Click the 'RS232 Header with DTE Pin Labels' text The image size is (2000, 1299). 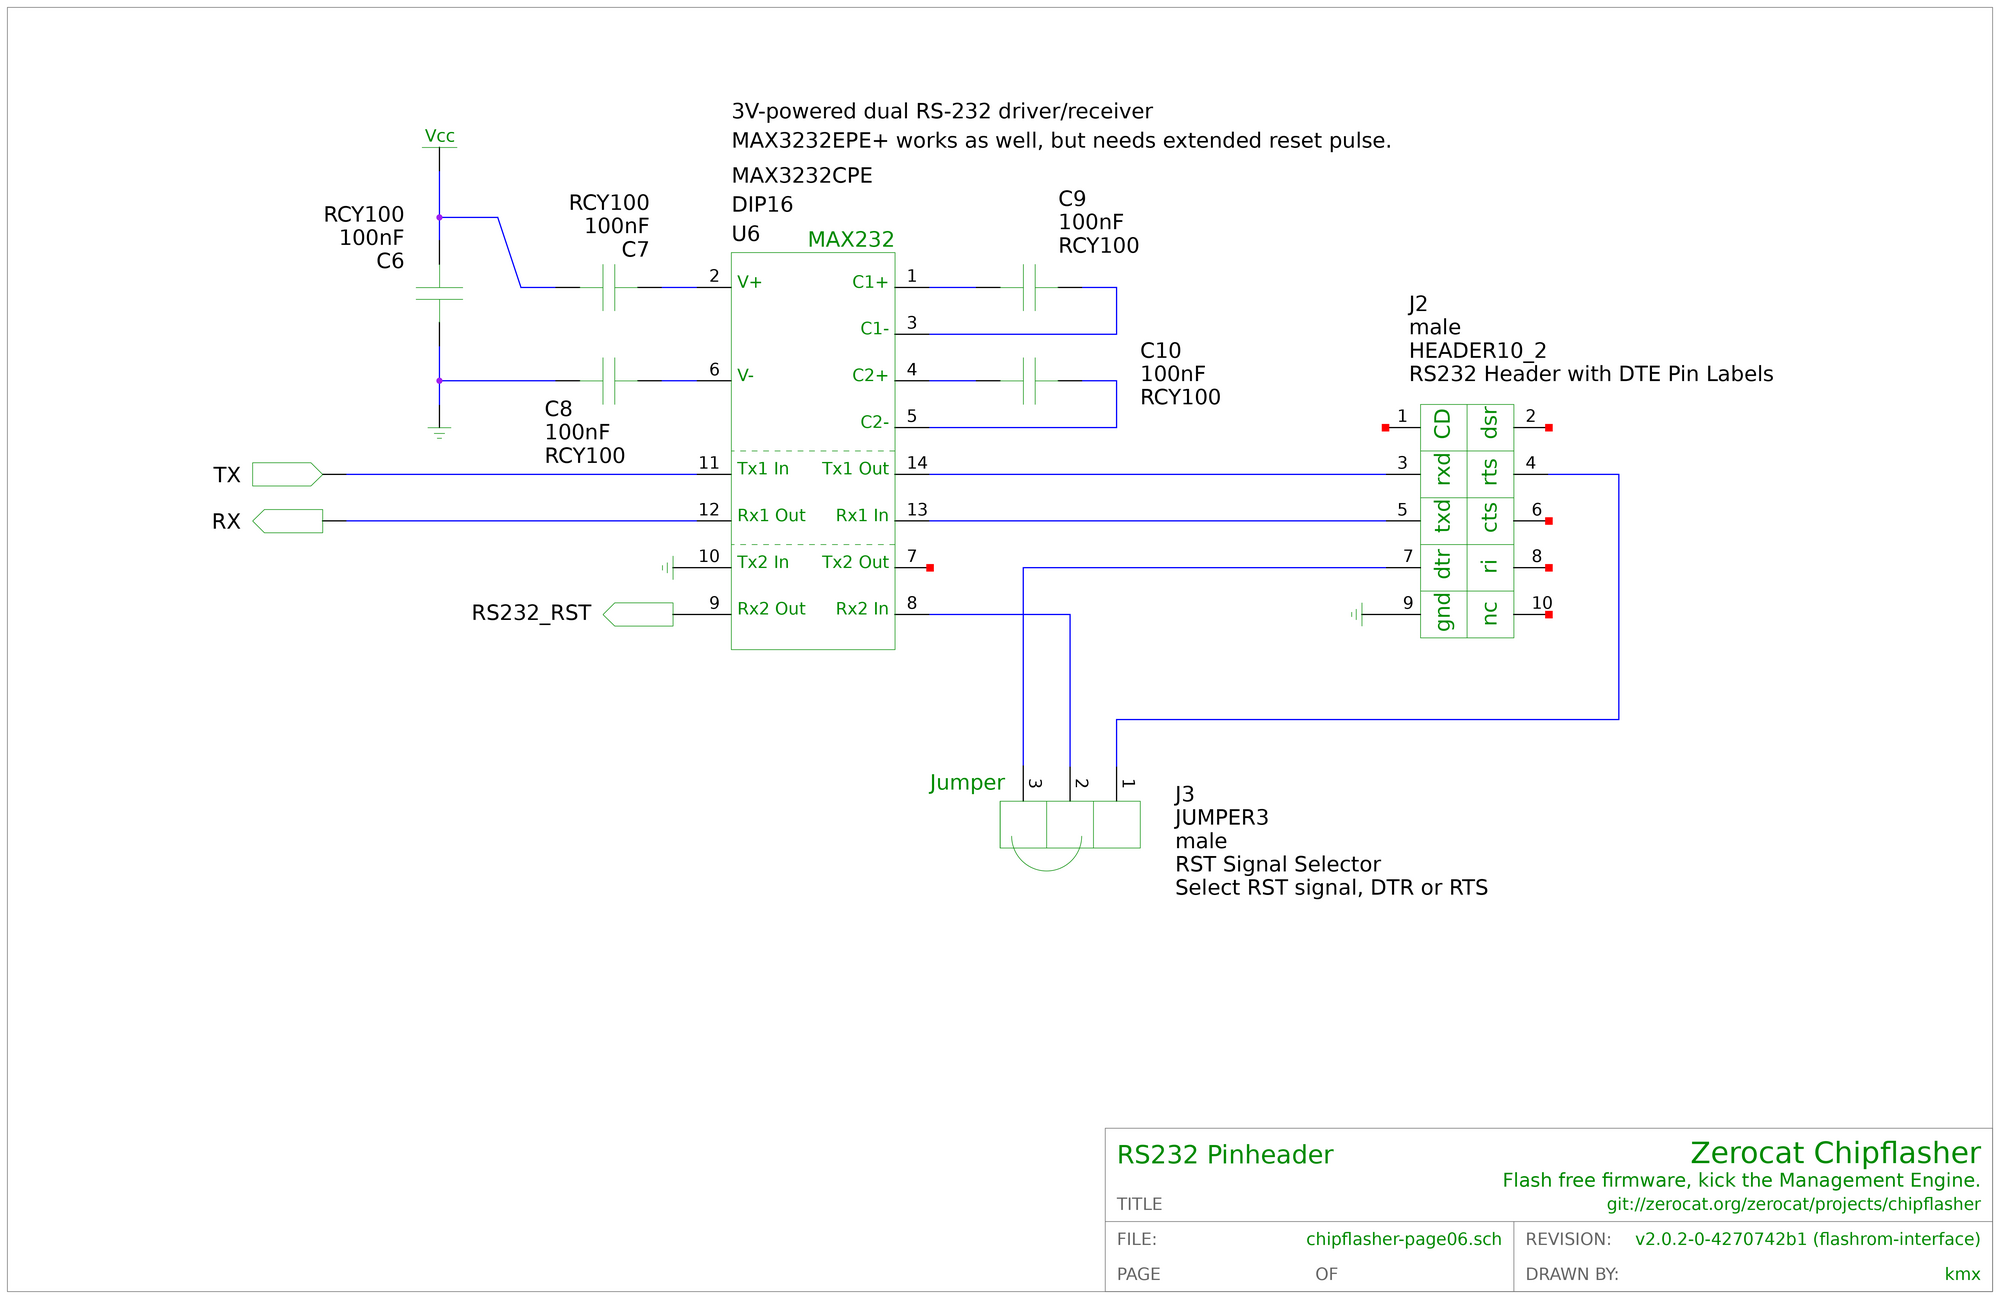[x=1591, y=375]
